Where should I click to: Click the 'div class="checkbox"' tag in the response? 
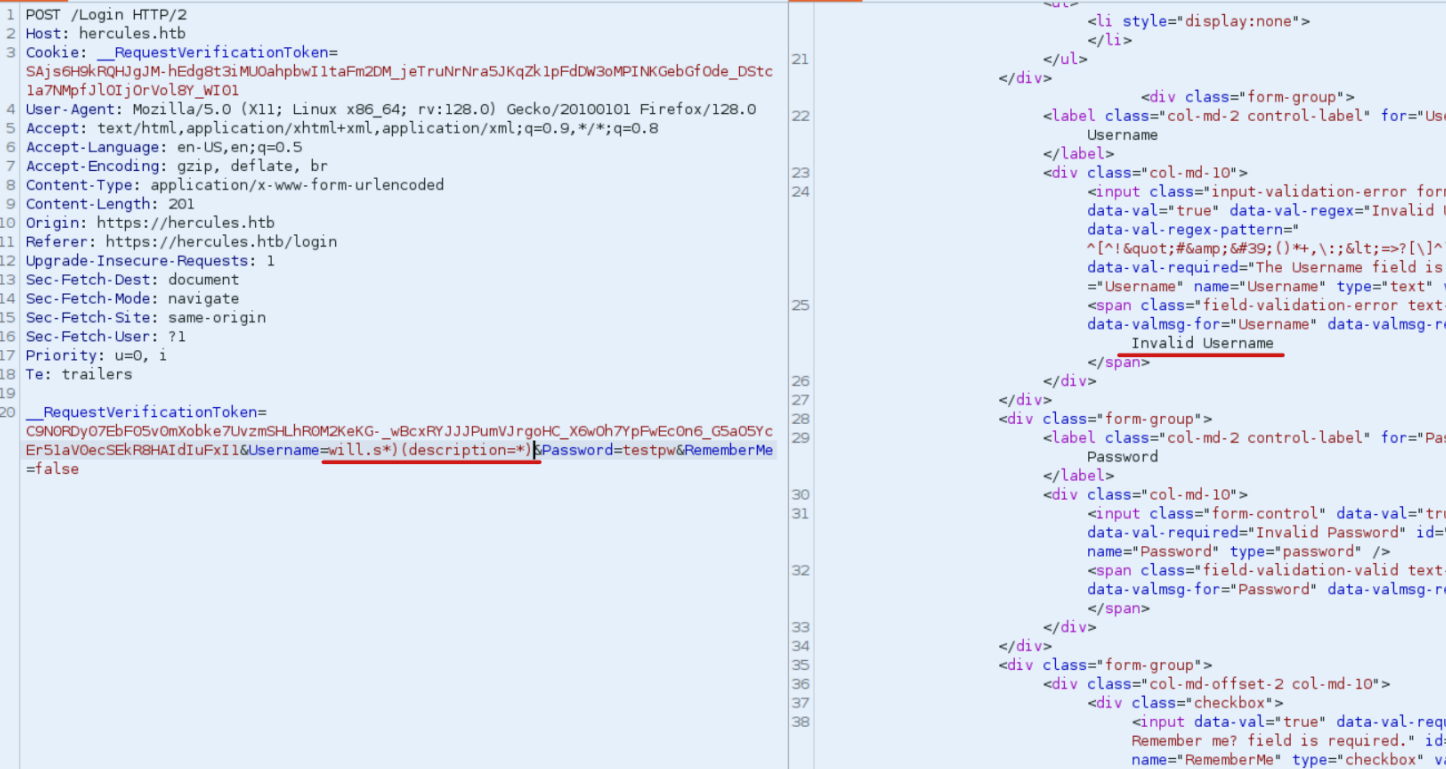[1186, 703]
